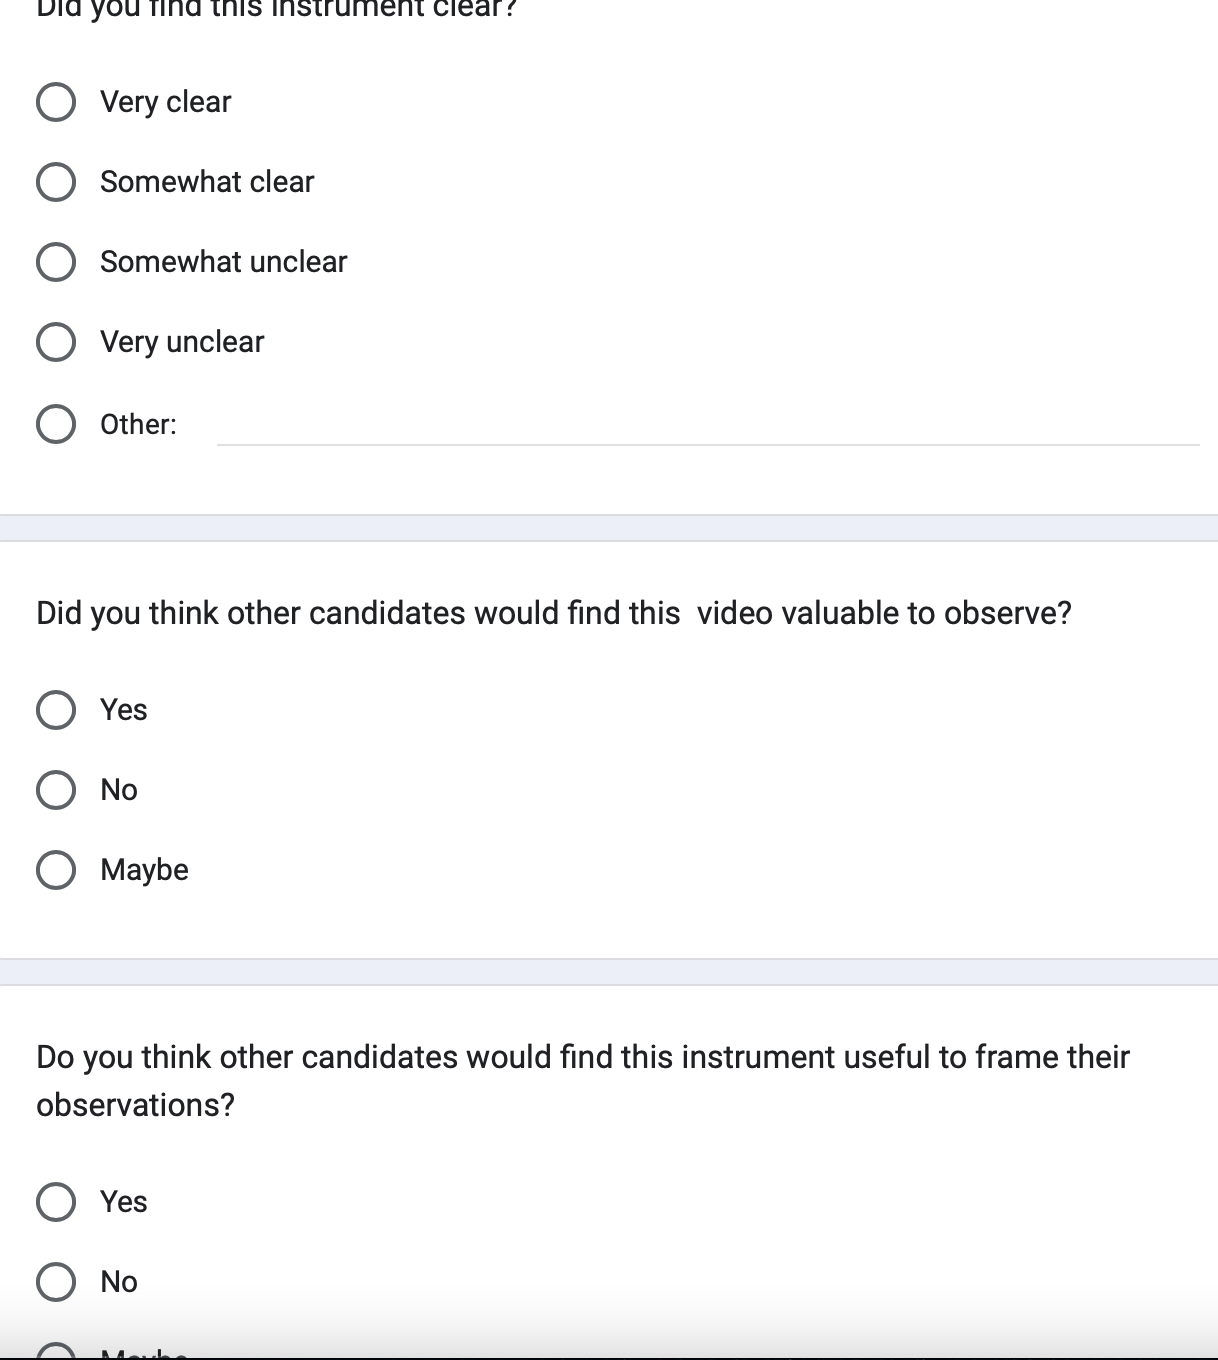This screenshot has height=1360, width=1218.
Task: Pick the 'Somewhat unclear' radio button
Action: click(x=56, y=262)
